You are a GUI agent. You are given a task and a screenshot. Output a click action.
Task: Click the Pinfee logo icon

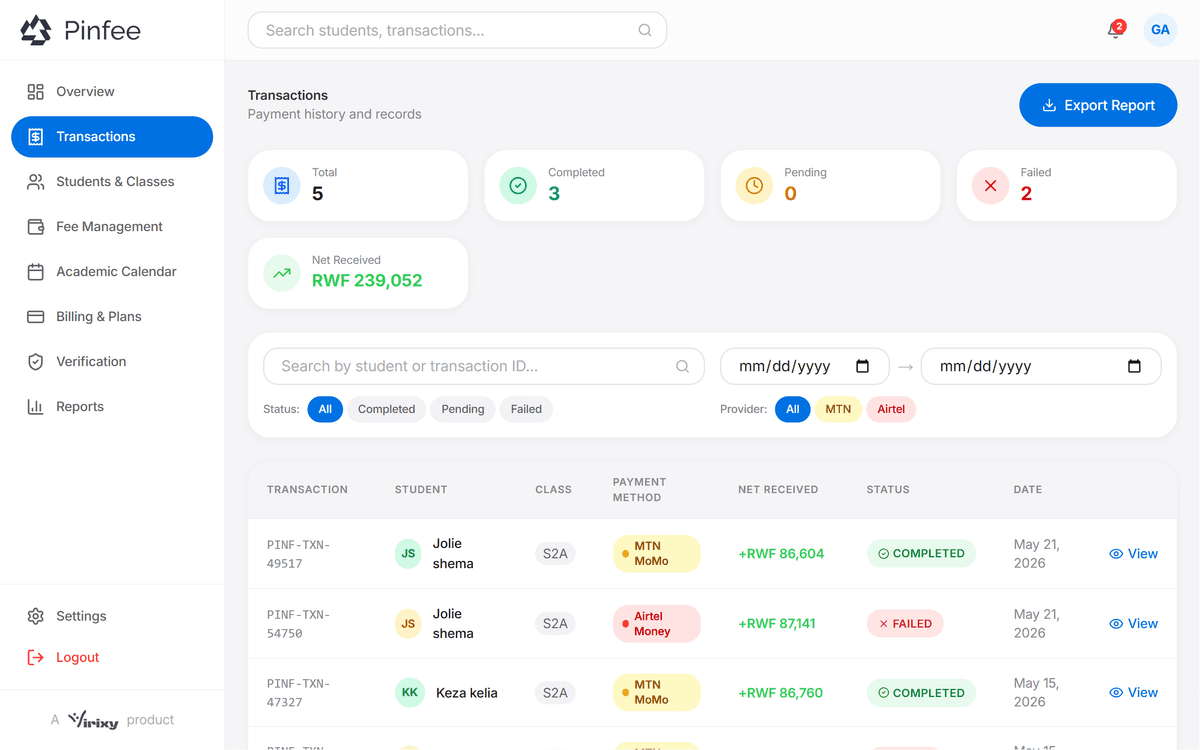[x=36, y=30]
